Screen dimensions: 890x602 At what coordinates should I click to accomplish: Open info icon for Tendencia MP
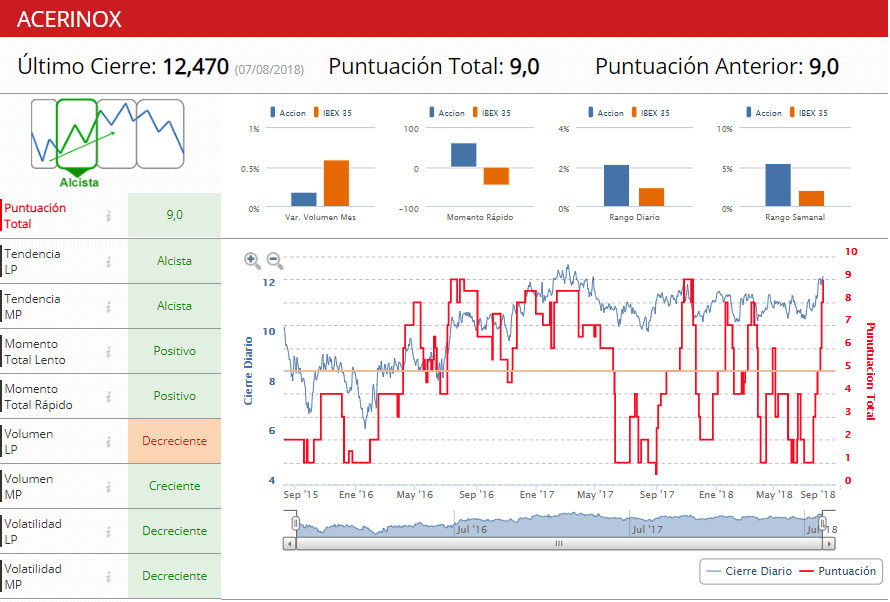(108, 306)
